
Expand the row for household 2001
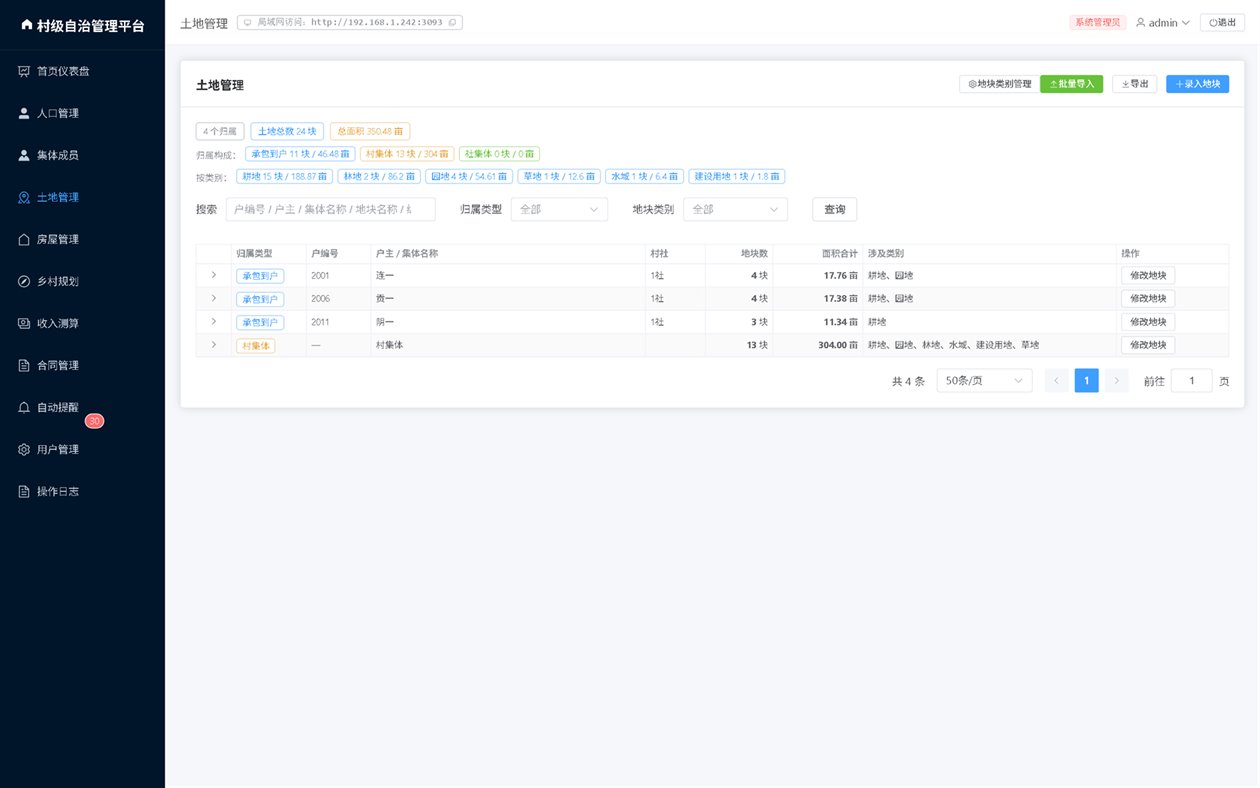point(213,275)
